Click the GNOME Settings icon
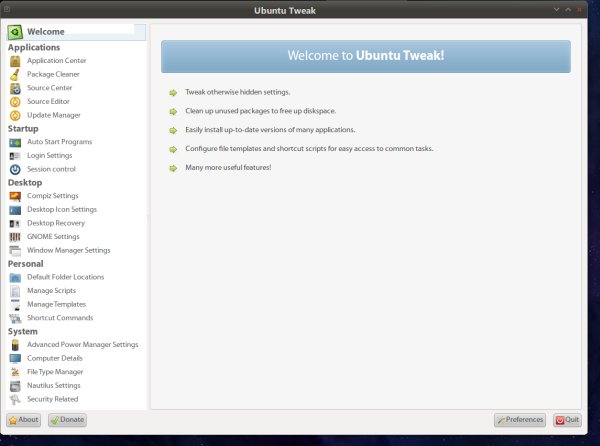Viewport: 600px width, 446px height. pos(15,237)
